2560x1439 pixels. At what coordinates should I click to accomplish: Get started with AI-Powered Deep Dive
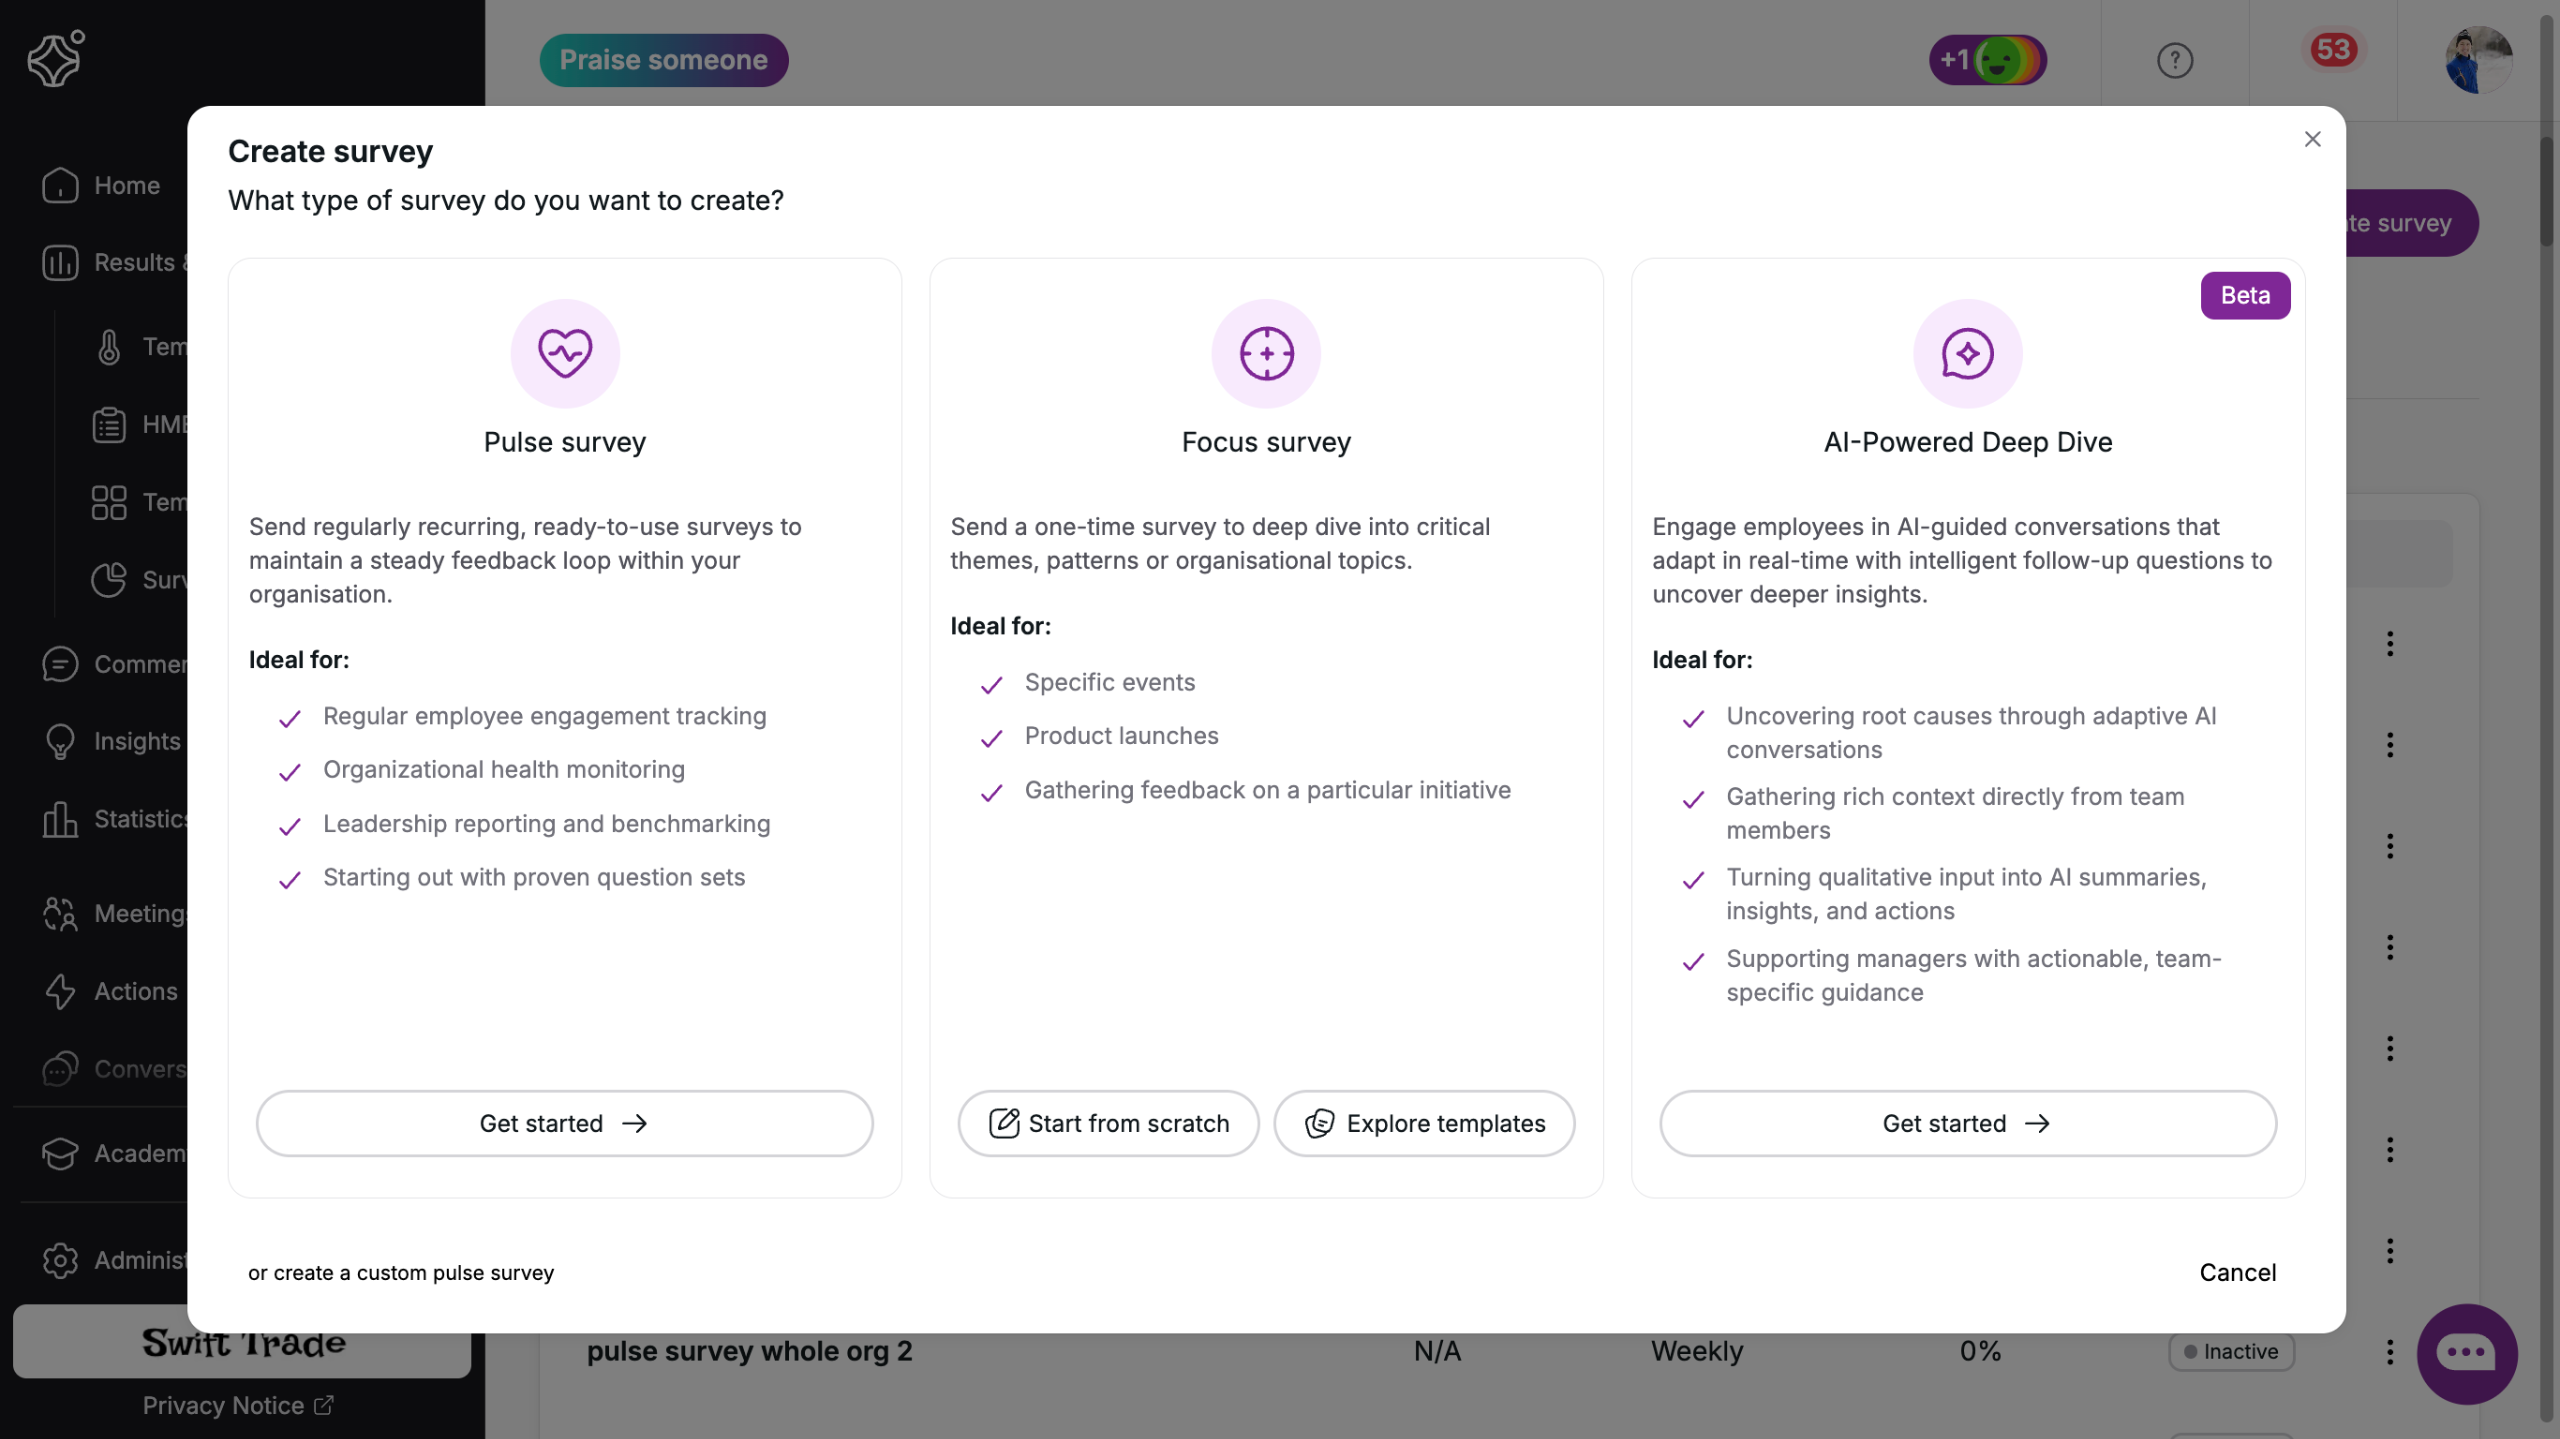point(1967,1123)
